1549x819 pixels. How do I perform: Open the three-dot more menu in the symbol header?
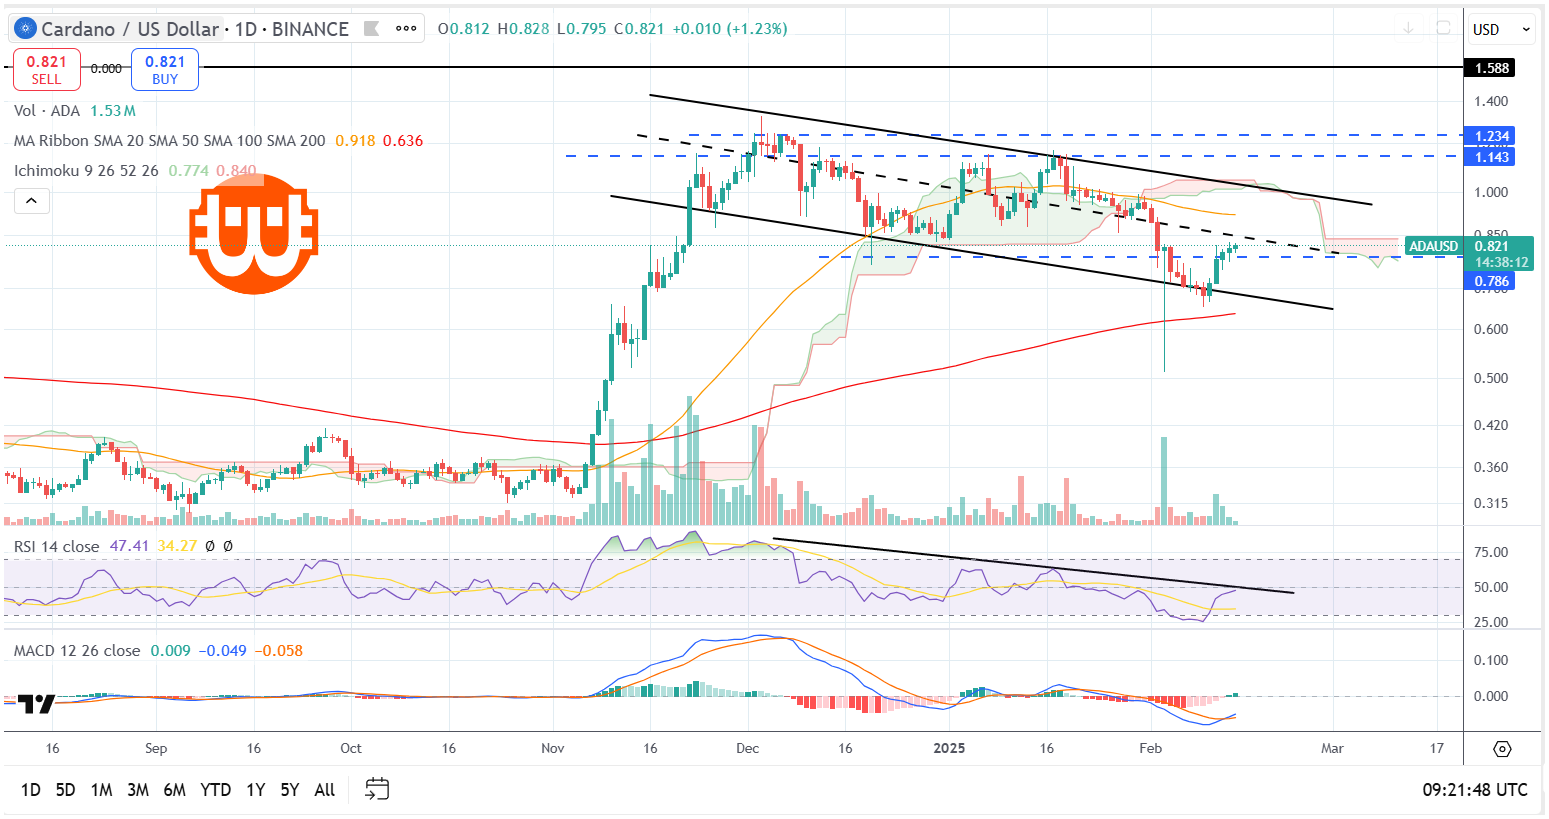406,29
